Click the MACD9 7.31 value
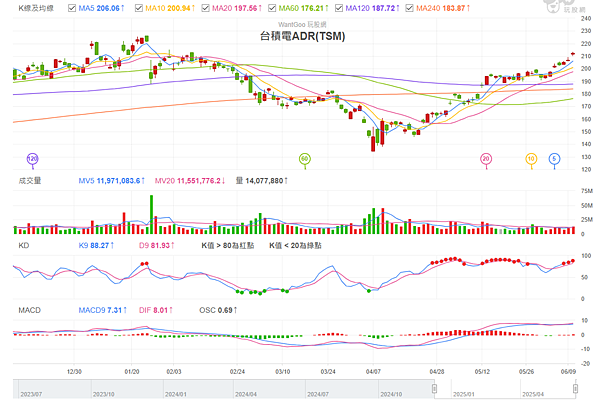 click(103, 310)
